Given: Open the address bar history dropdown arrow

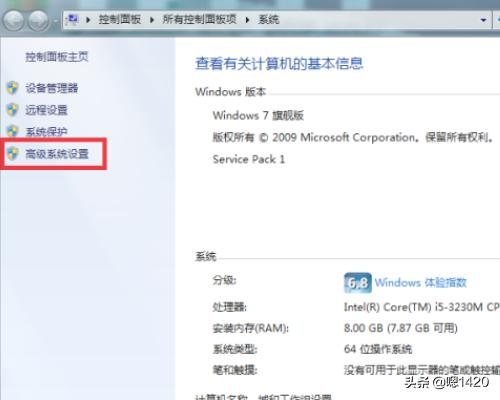Looking at the screenshot, I should 484,20.
